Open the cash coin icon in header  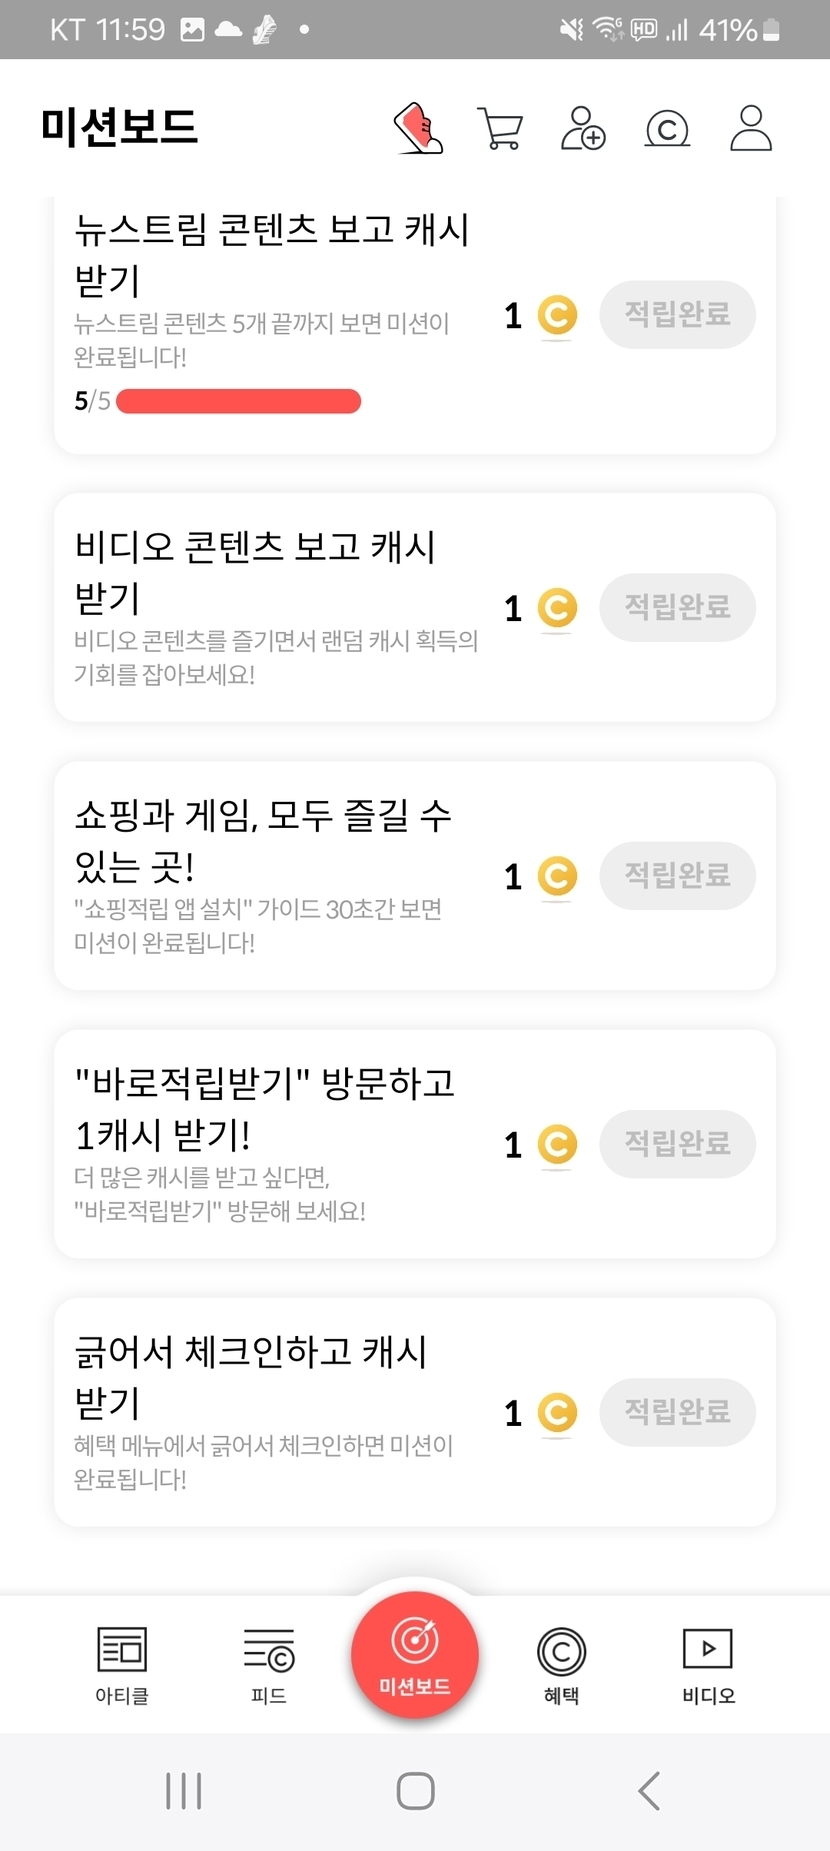click(667, 128)
